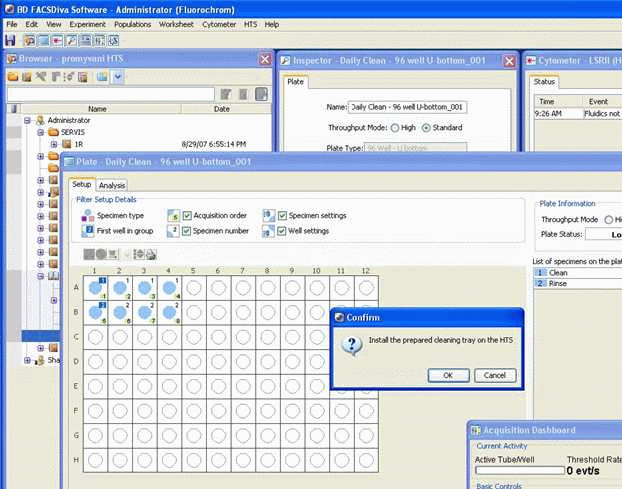622x489 pixels.
Task: Open the Help menu
Action: click(272, 25)
